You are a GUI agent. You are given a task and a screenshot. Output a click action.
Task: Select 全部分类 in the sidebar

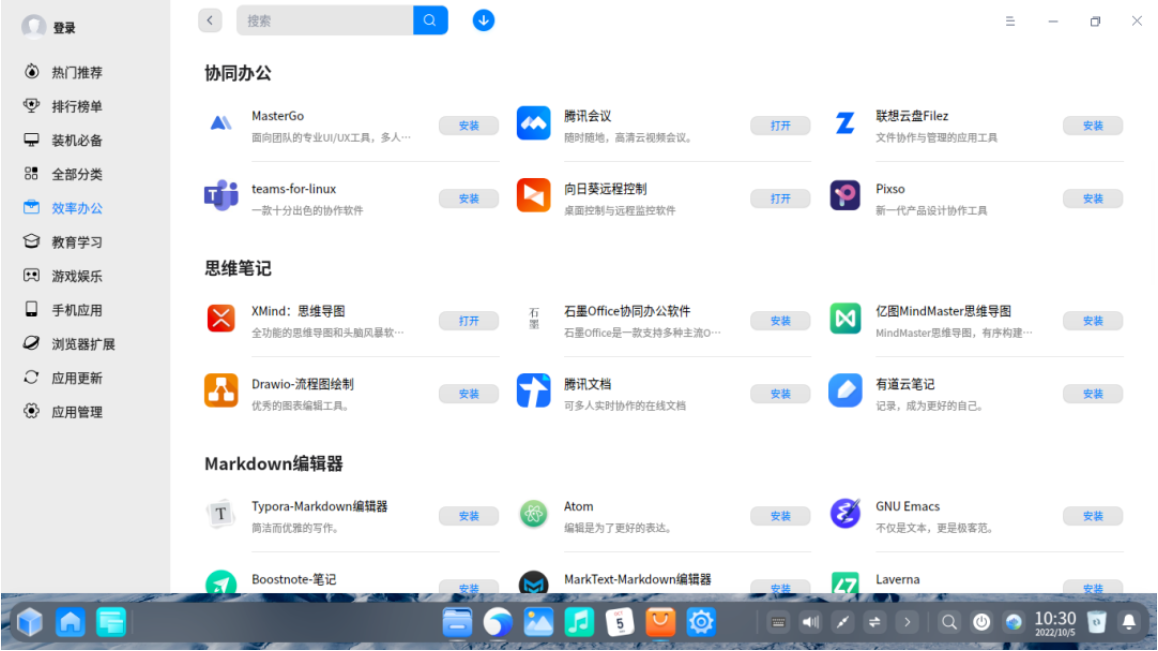pyautogui.click(x=77, y=174)
